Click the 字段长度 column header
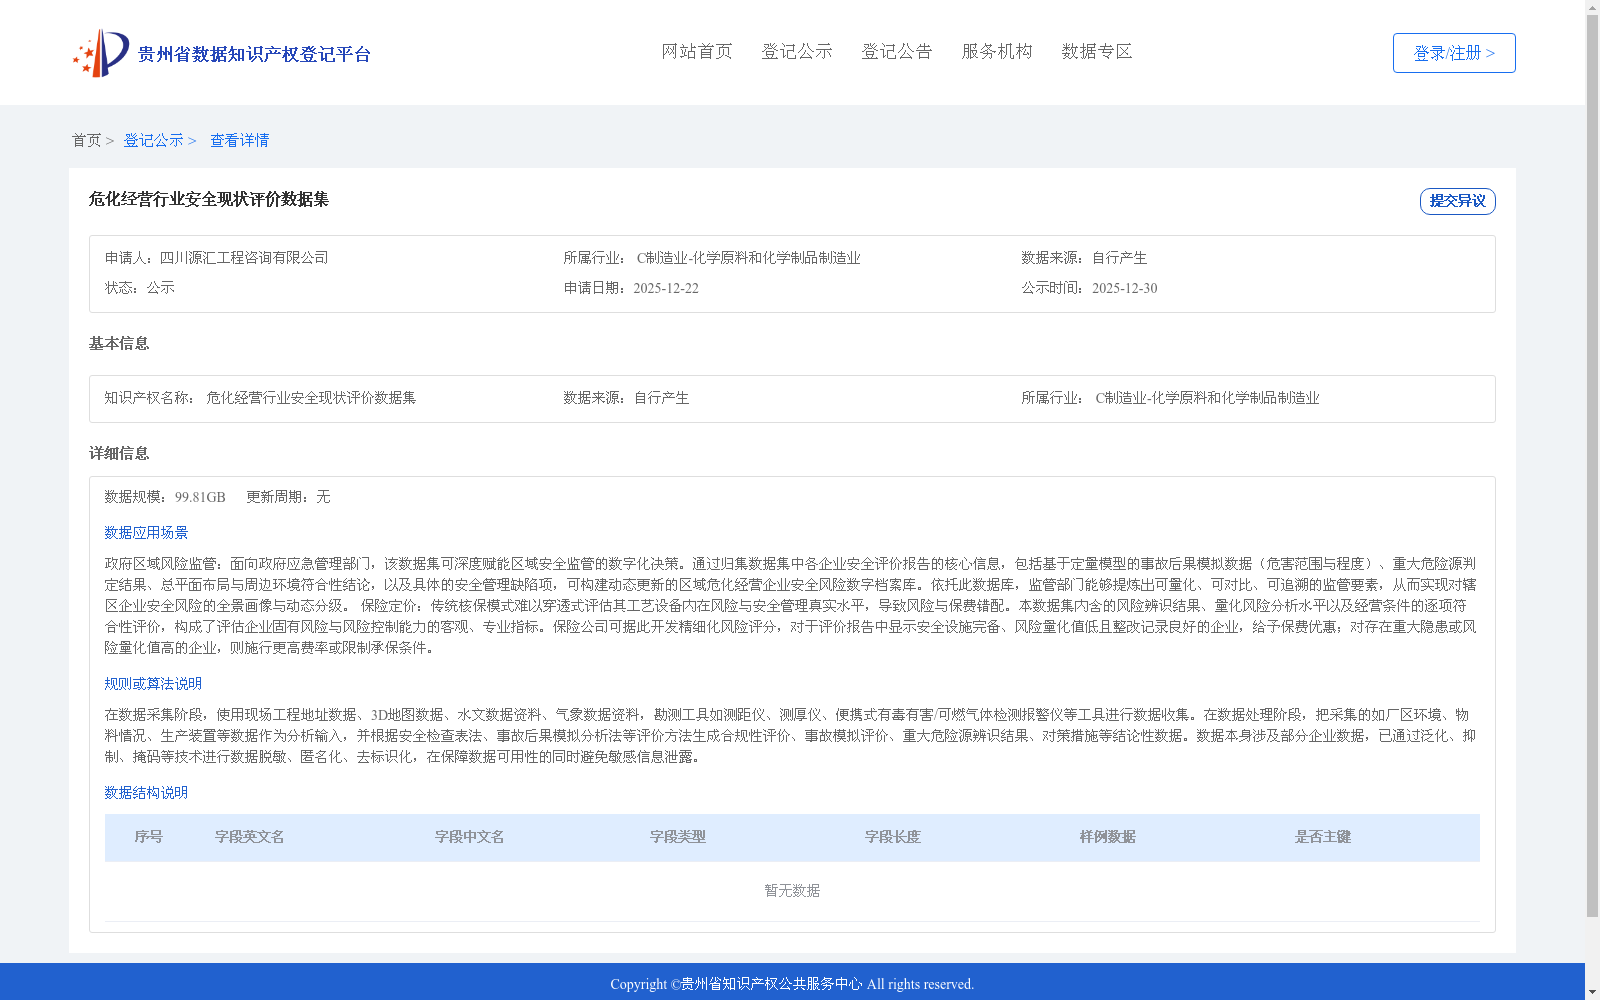The width and height of the screenshot is (1600, 1000). 893,837
